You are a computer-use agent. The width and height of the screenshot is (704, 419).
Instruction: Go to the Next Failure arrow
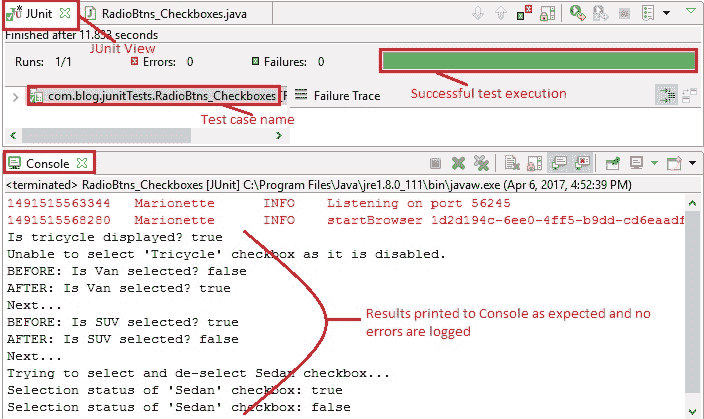(x=478, y=13)
